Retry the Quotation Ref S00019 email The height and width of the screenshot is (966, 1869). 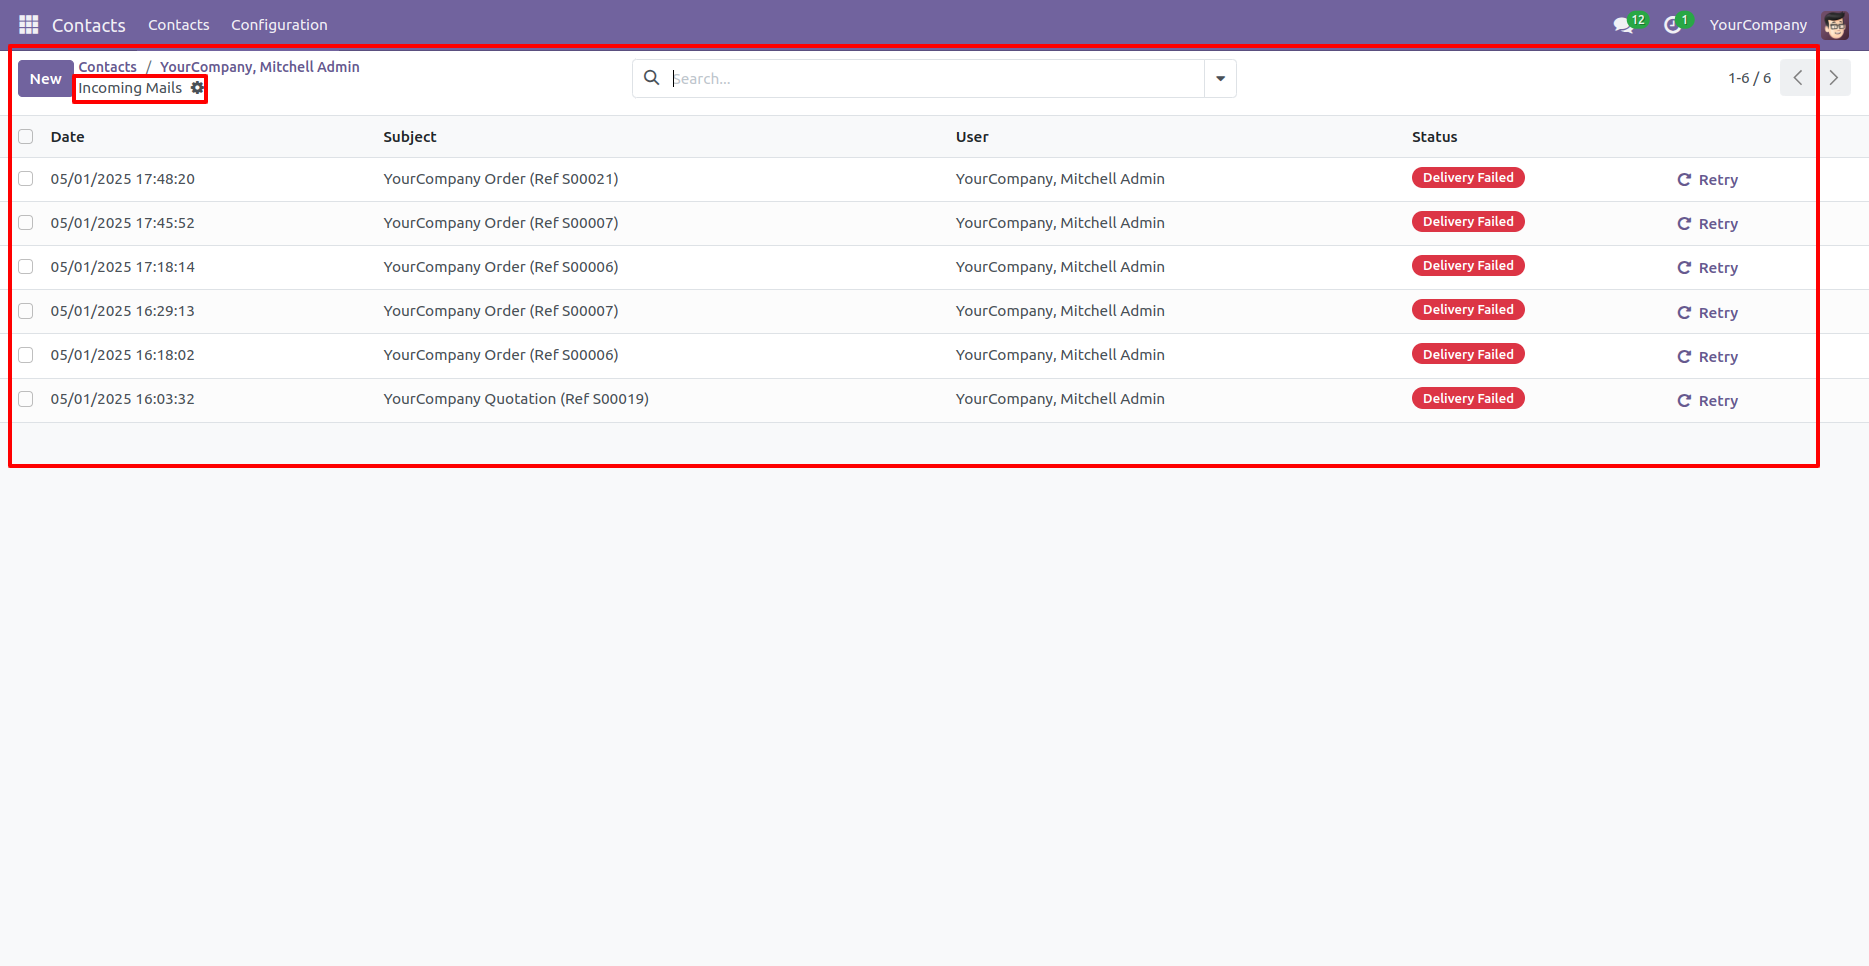click(x=1707, y=400)
